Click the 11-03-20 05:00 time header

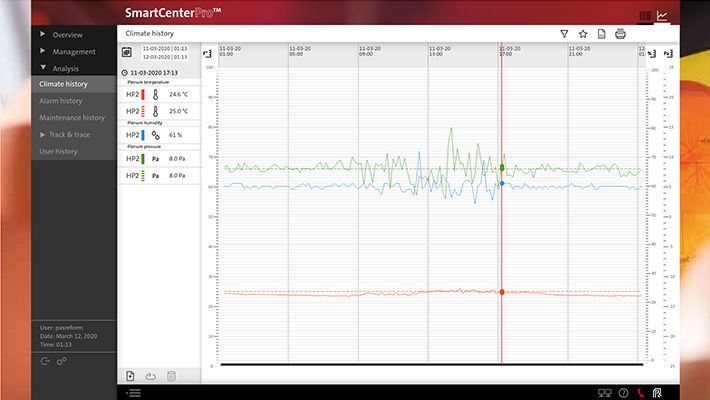pos(300,51)
